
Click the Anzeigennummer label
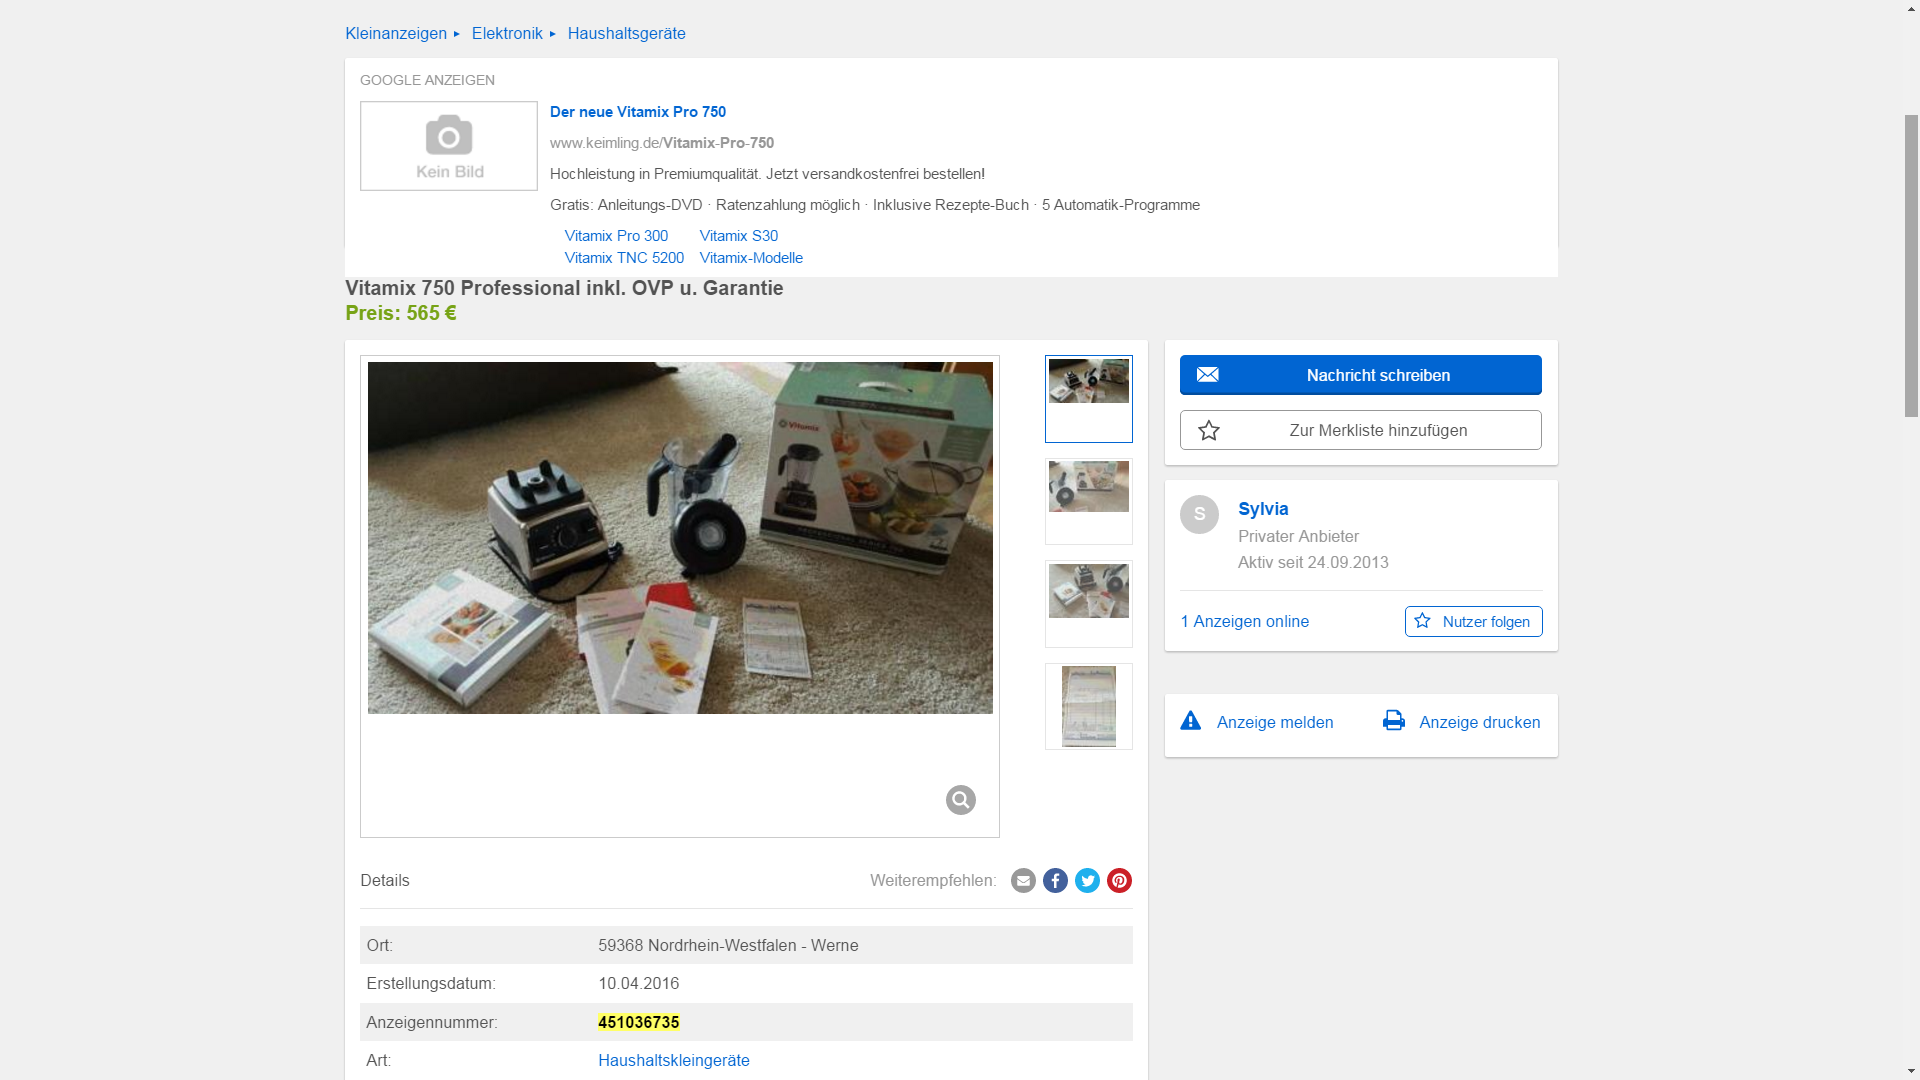click(432, 1022)
